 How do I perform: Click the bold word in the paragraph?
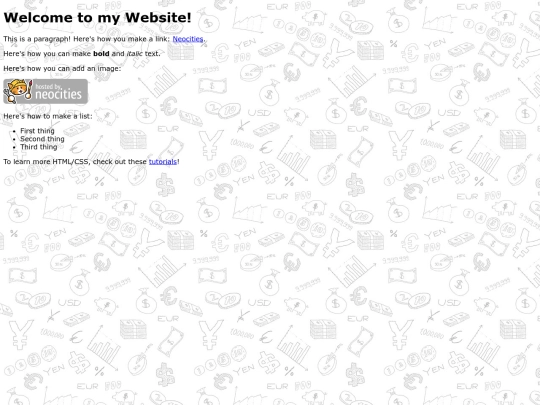point(101,54)
